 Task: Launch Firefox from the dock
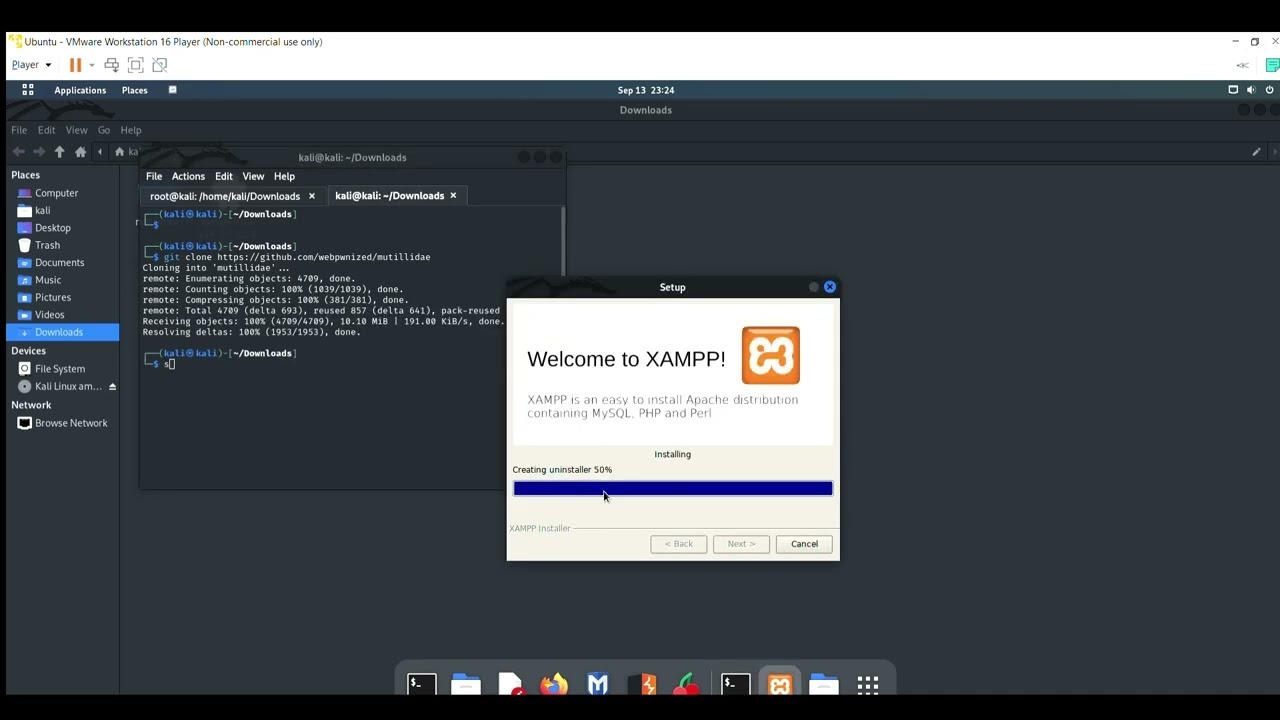[x=554, y=685]
